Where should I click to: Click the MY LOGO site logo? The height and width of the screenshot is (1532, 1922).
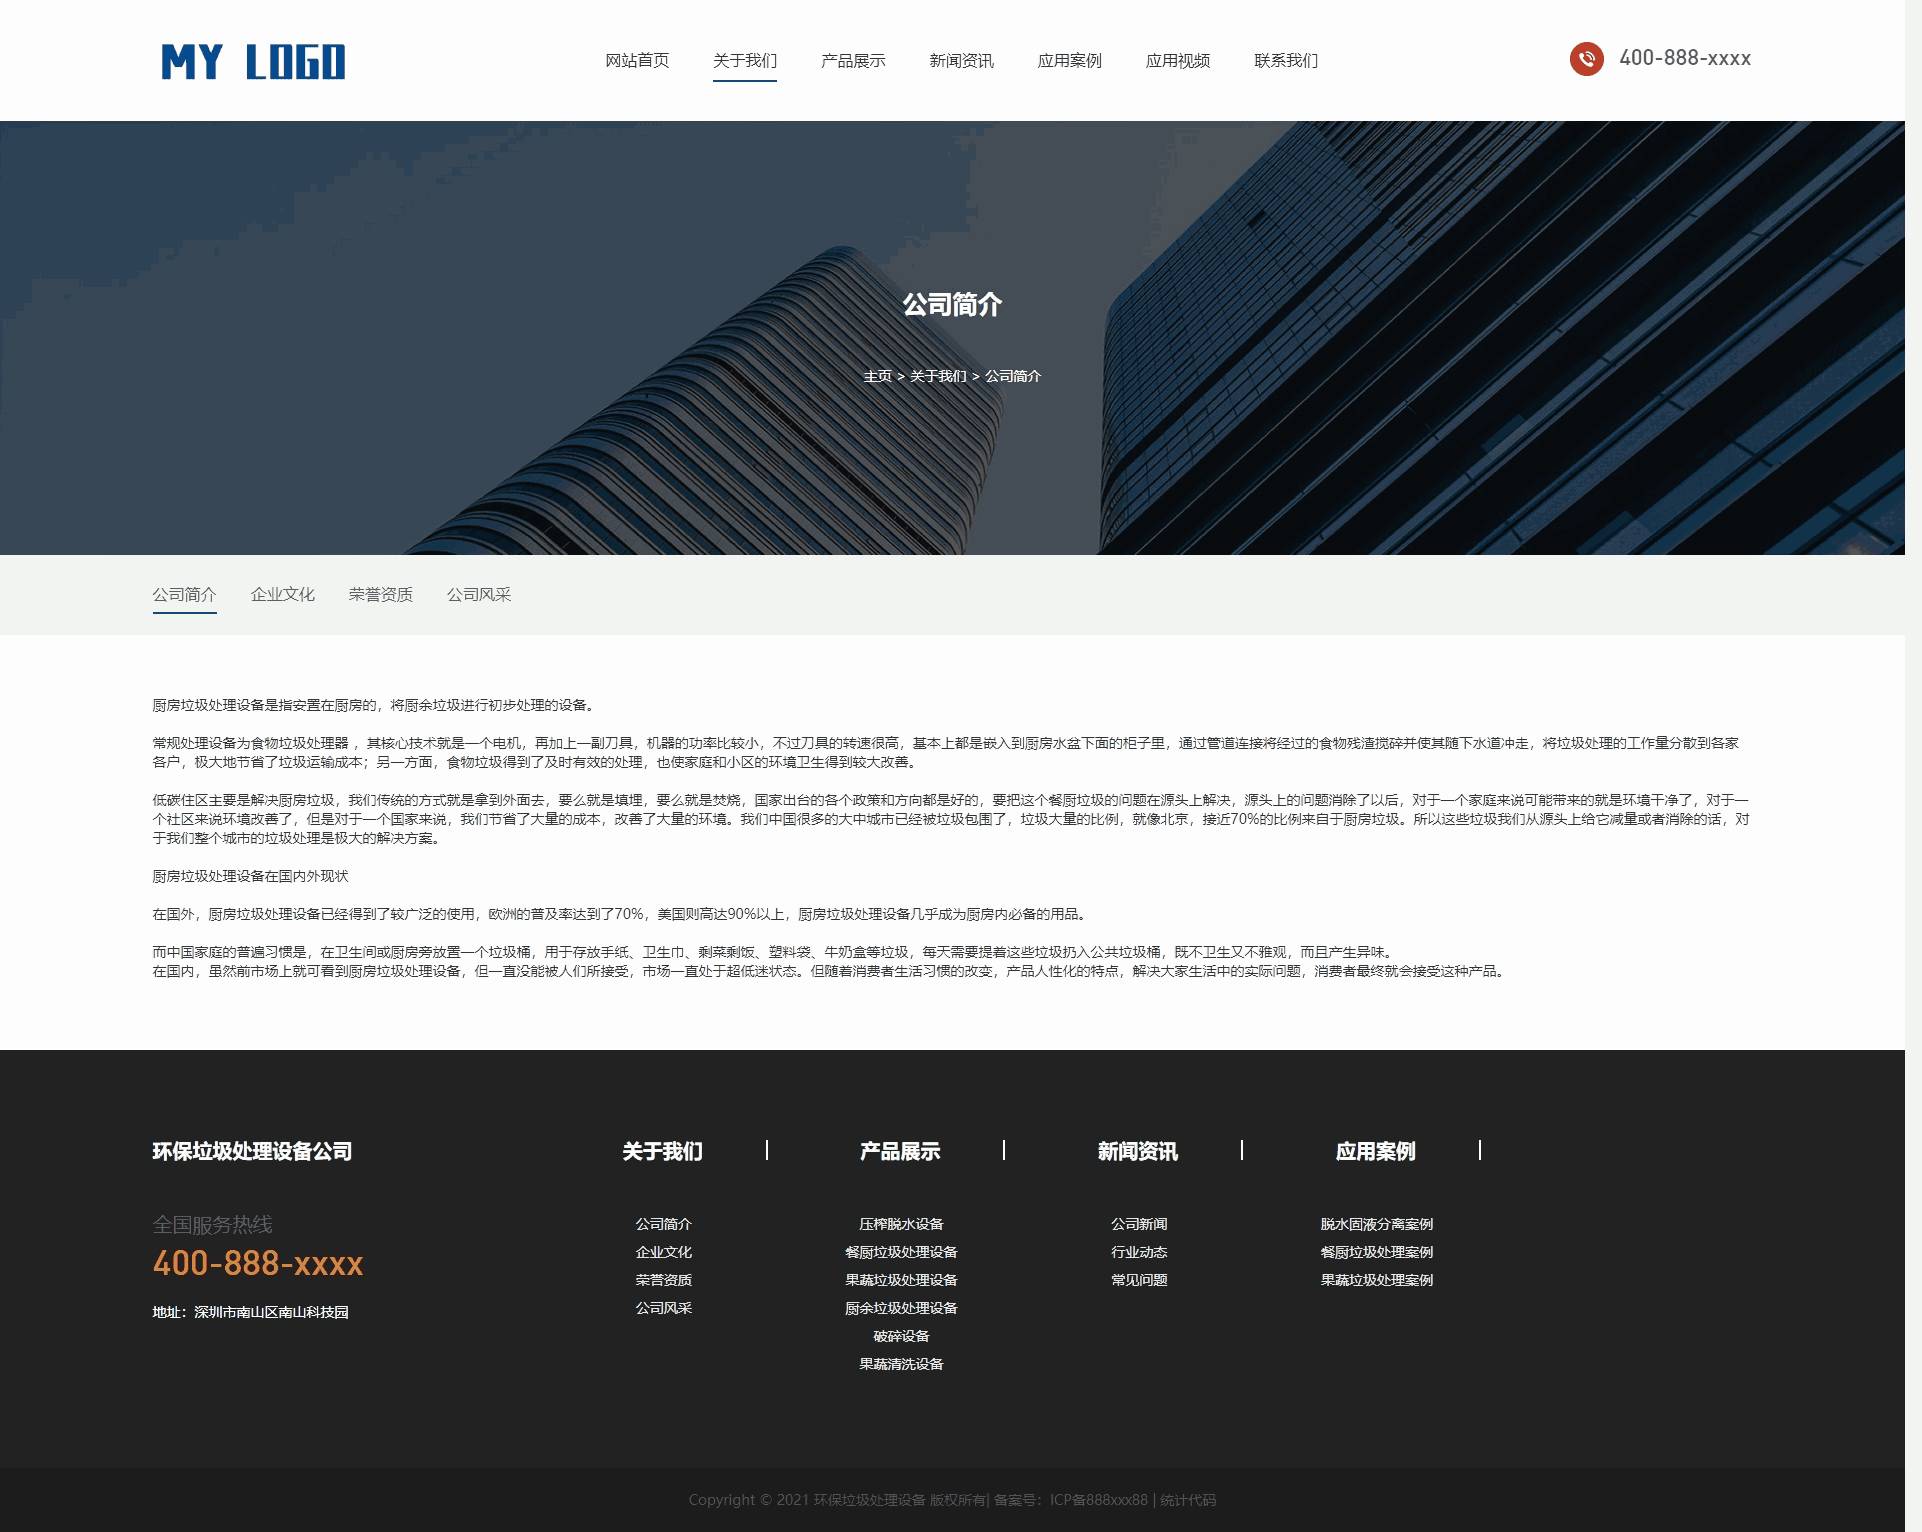(253, 62)
